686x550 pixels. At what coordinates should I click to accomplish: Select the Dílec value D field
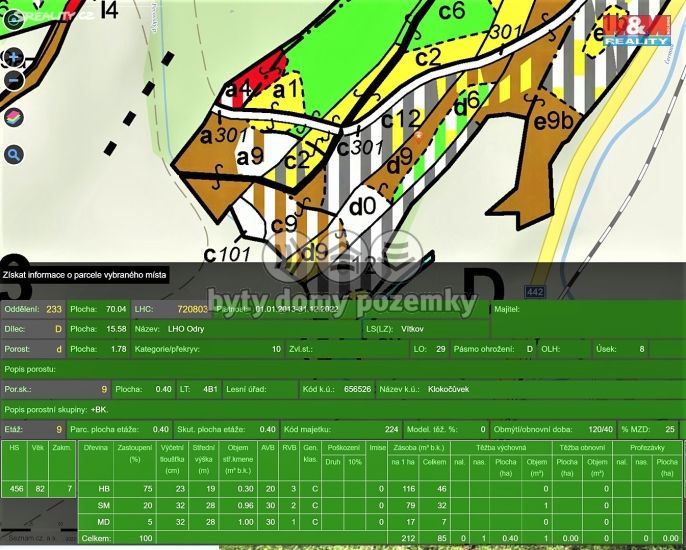tap(58, 329)
